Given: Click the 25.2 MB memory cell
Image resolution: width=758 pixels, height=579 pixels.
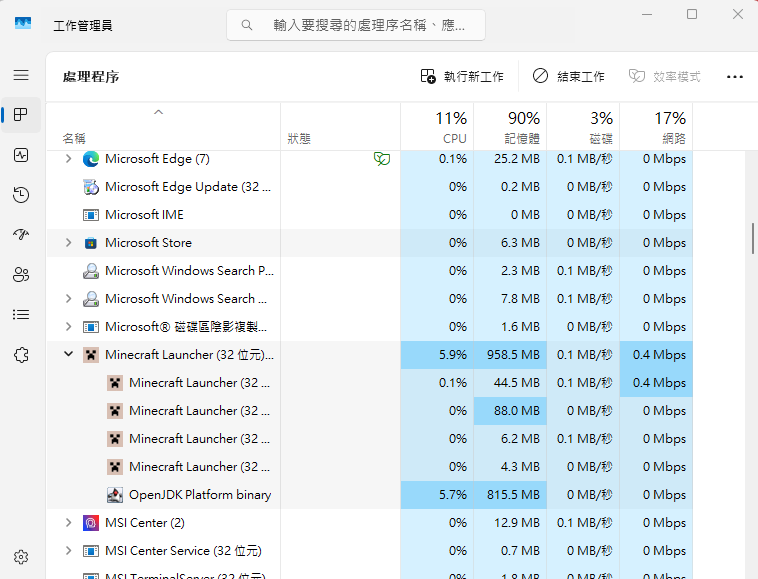Looking at the screenshot, I should tap(510, 159).
